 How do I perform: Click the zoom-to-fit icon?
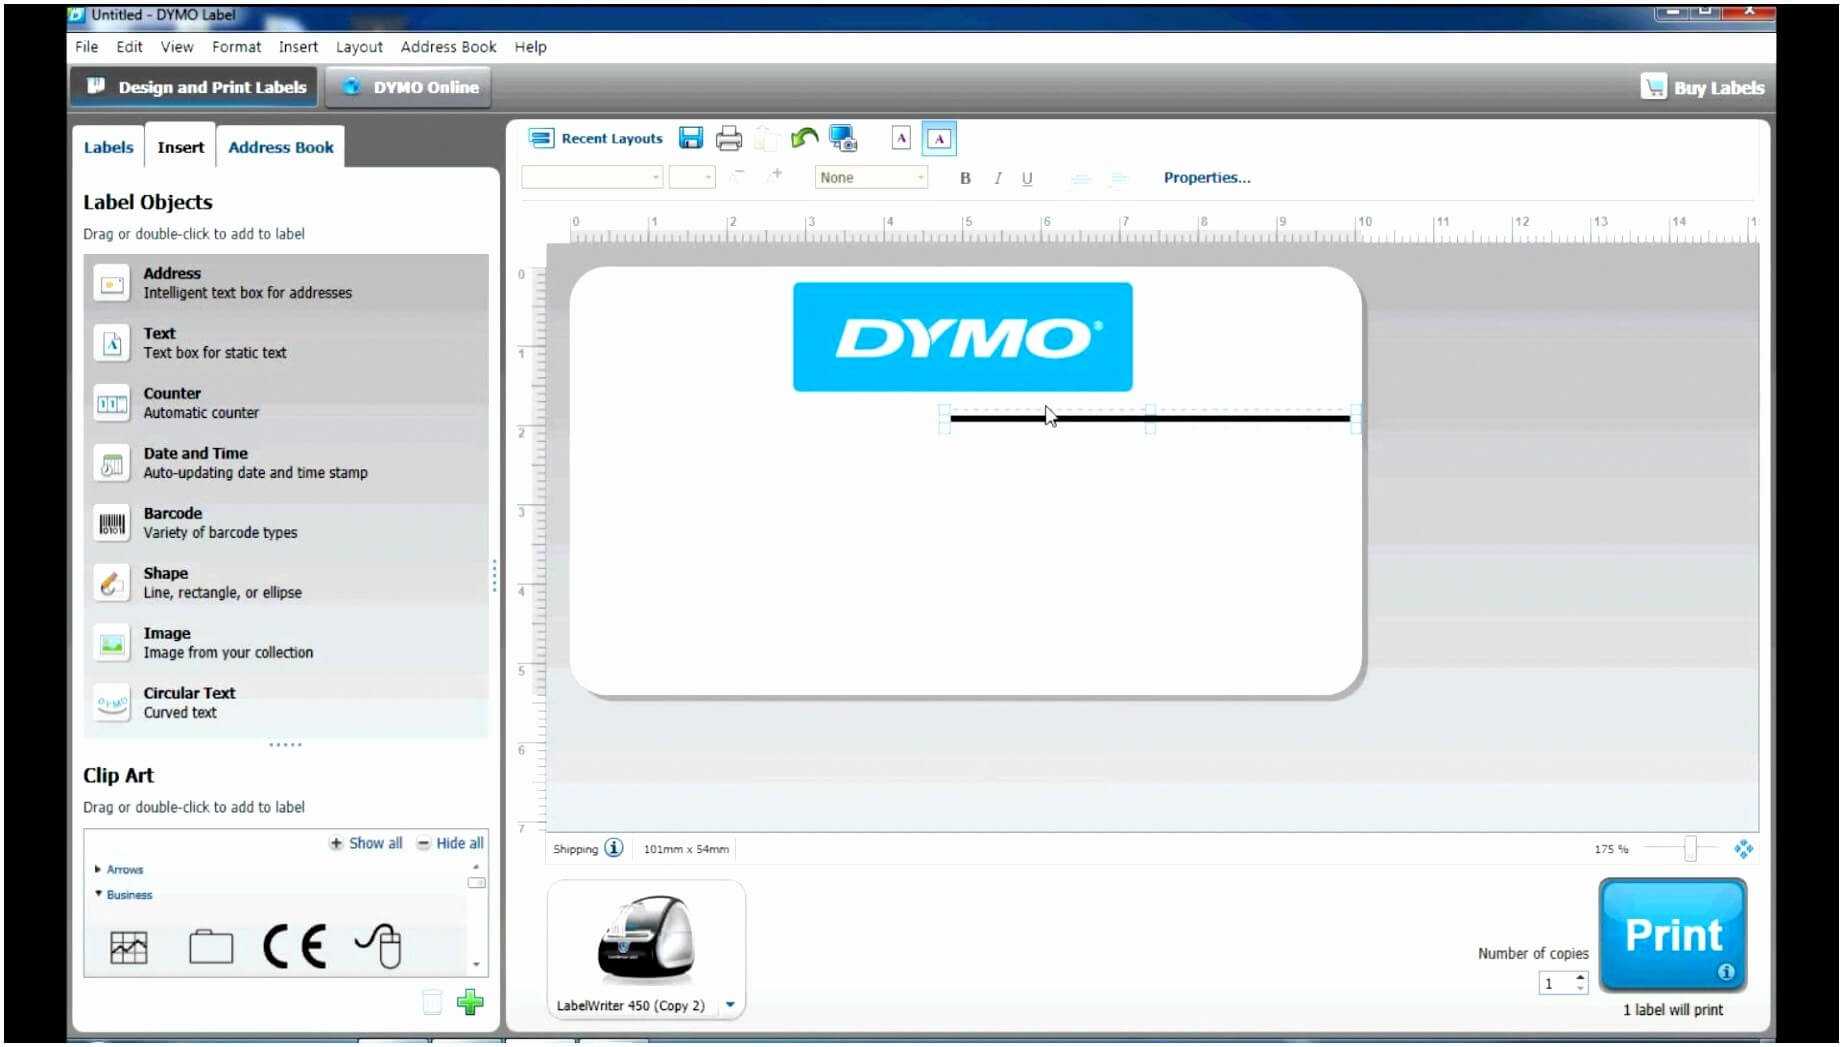pyautogui.click(x=1744, y=849)
